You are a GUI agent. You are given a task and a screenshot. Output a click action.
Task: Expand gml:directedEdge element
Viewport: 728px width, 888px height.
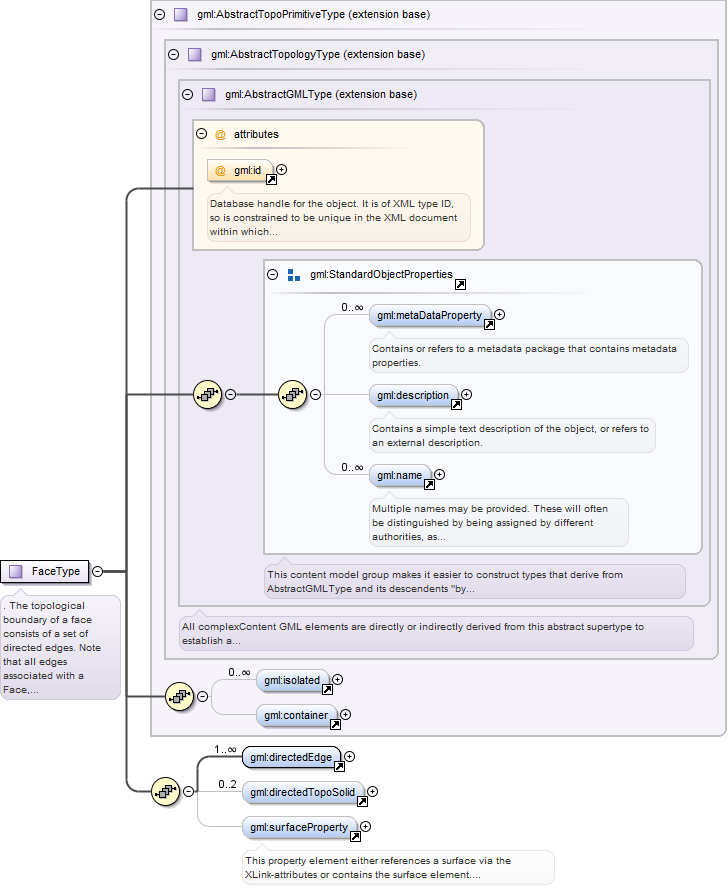(350, 757)
